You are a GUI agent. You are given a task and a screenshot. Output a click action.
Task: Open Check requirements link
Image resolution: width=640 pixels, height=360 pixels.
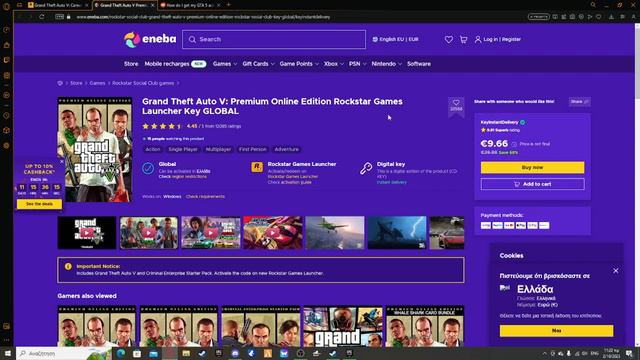coord(205,197)
